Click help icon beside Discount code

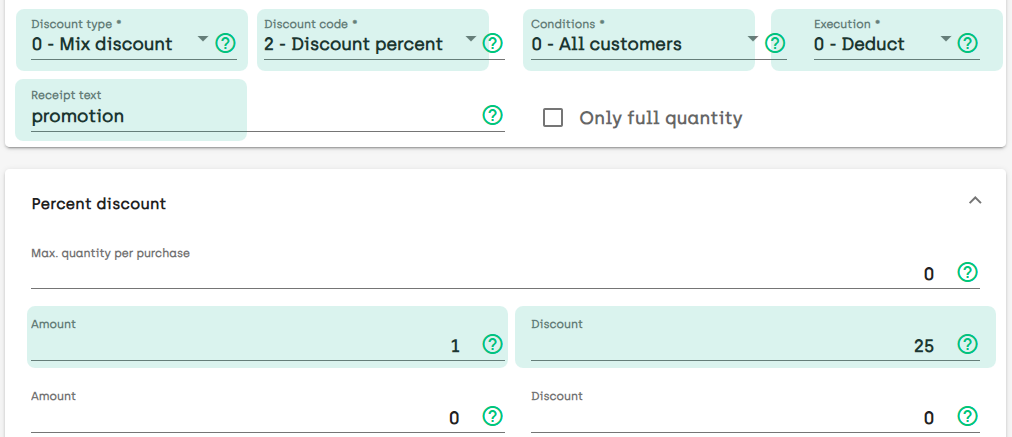[x=492, y=43]
